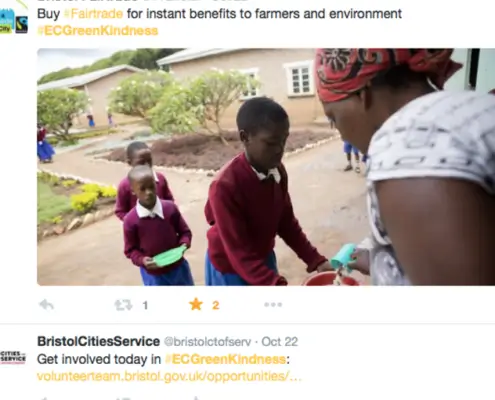Open the #Fairtrade hashtag link
495x400 pixels.
pos(93,14)
